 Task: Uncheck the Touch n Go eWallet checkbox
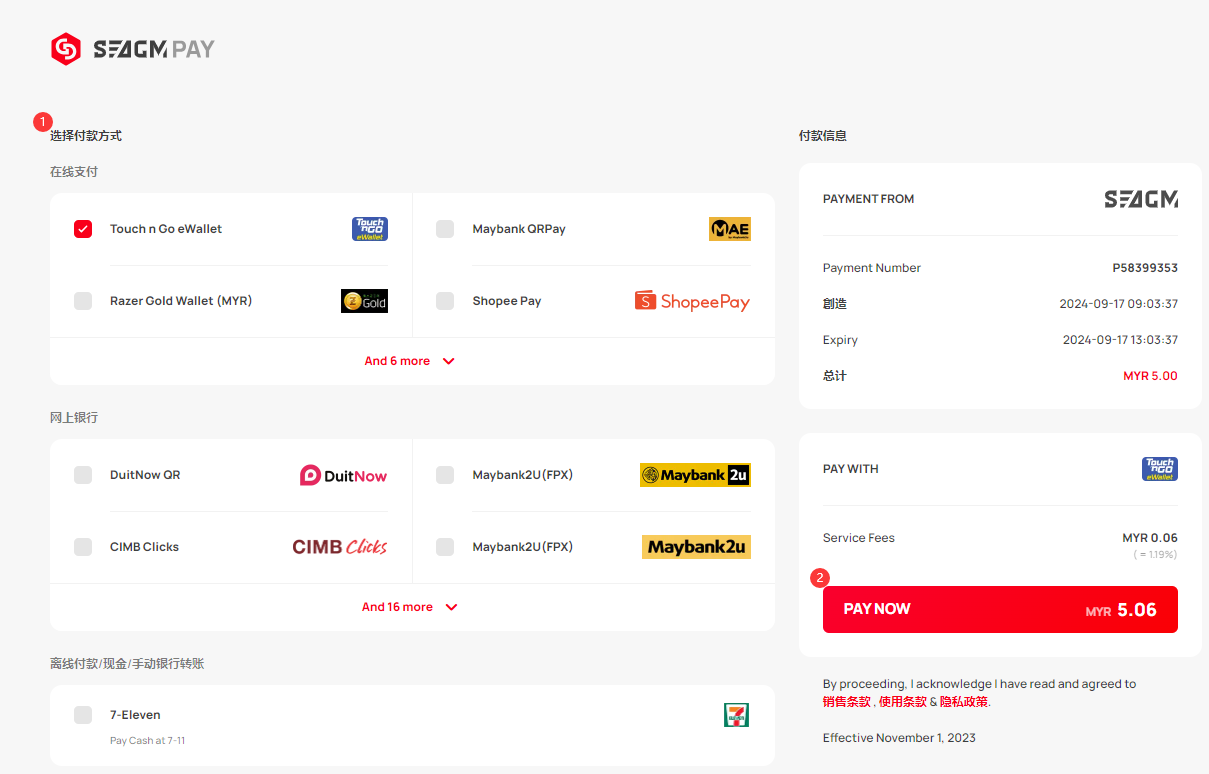tap(83, 229)
